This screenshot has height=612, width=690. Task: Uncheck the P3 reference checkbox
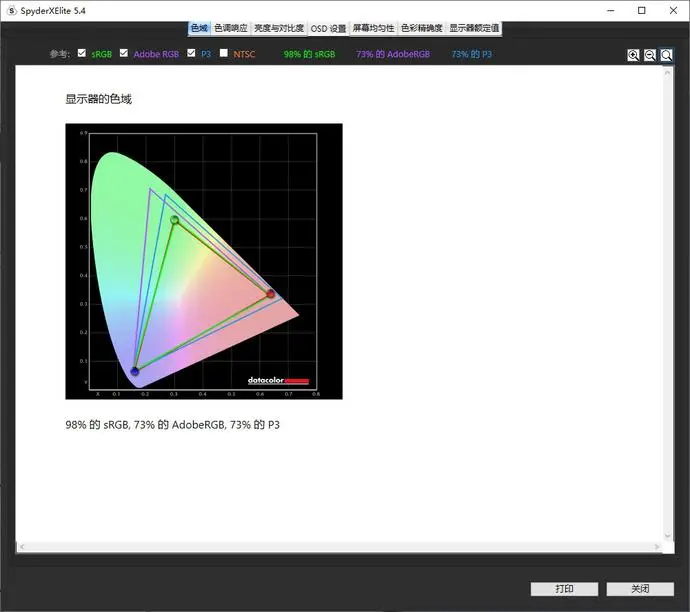coord(191,53)
